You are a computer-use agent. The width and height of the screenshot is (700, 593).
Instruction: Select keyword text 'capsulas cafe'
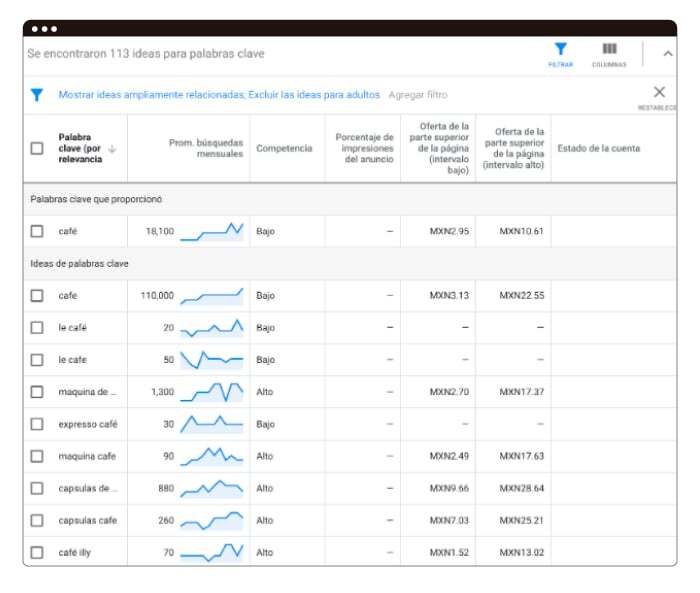coord(88,520)
